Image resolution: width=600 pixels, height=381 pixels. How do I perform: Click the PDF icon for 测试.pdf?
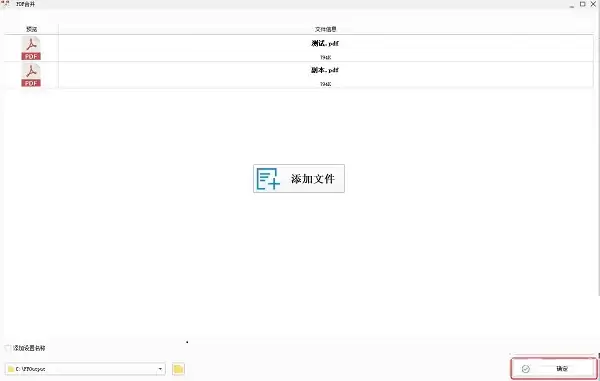(31, 48)
